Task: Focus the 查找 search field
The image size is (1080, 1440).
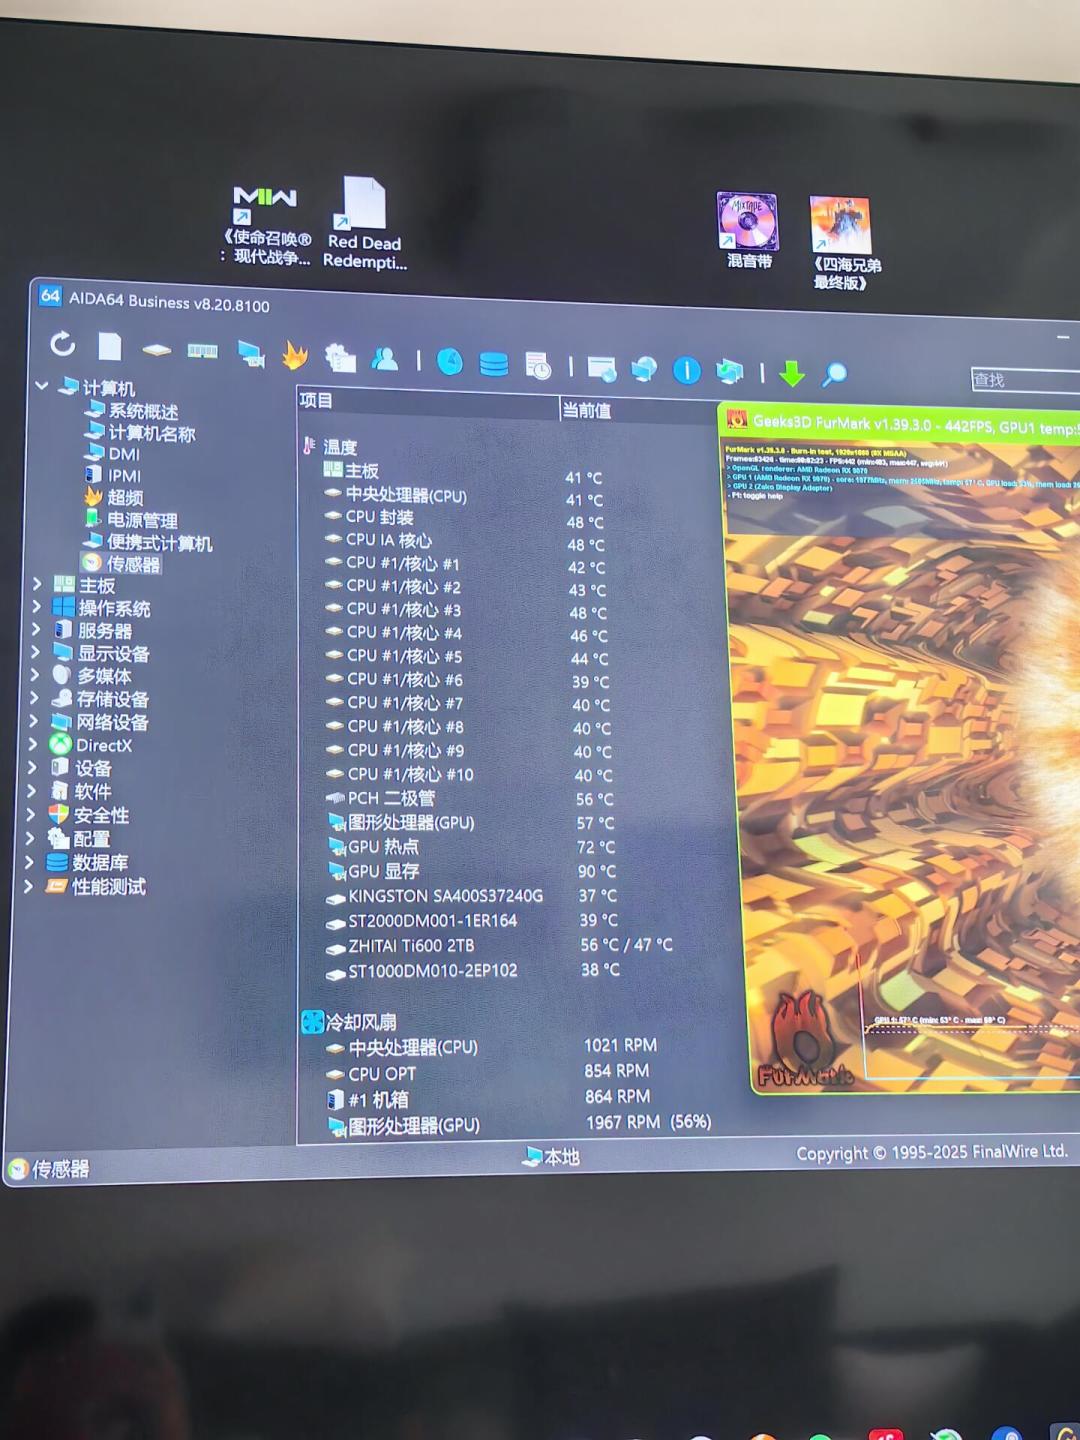Action: (1025, 380)
